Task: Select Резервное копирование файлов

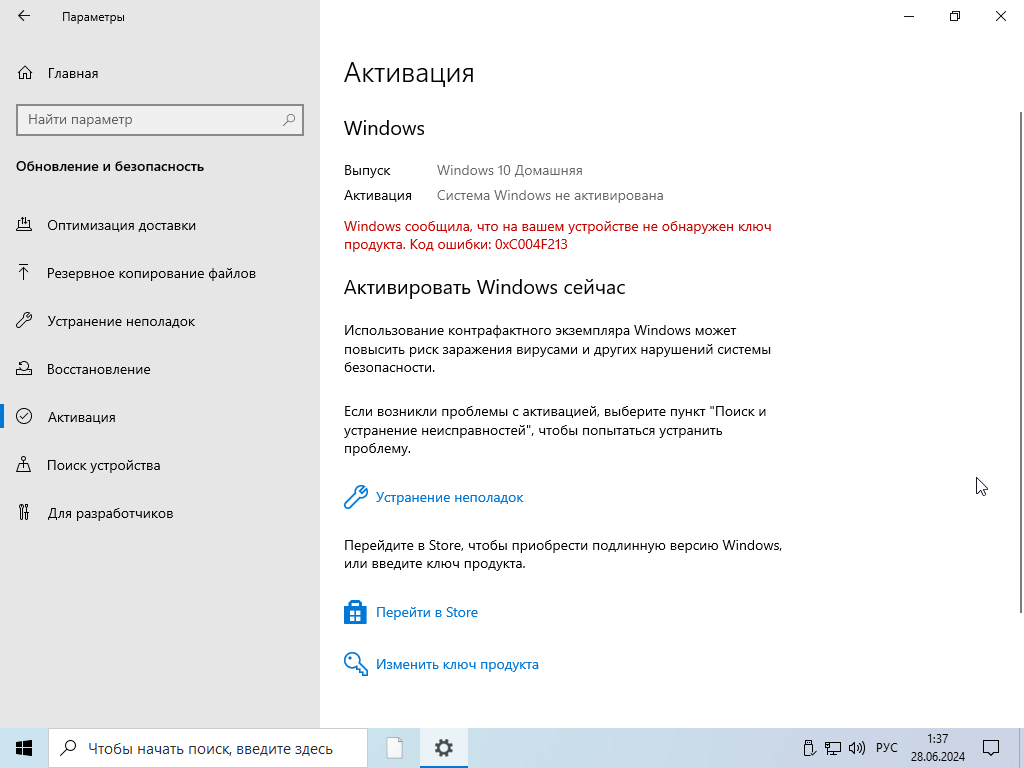Action: click(151, 273)
